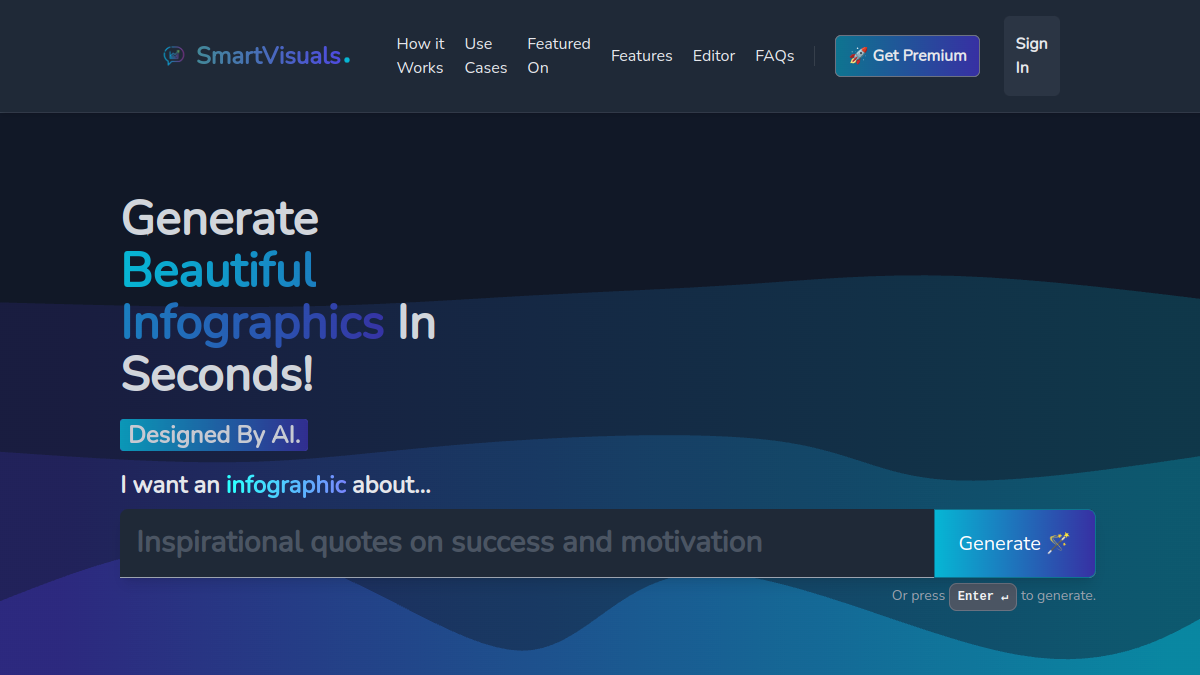Image resolution: width=1200 pixels, height=675 pixels.
Task: Go to How it Works section
Action: click(x=421, y=56)
